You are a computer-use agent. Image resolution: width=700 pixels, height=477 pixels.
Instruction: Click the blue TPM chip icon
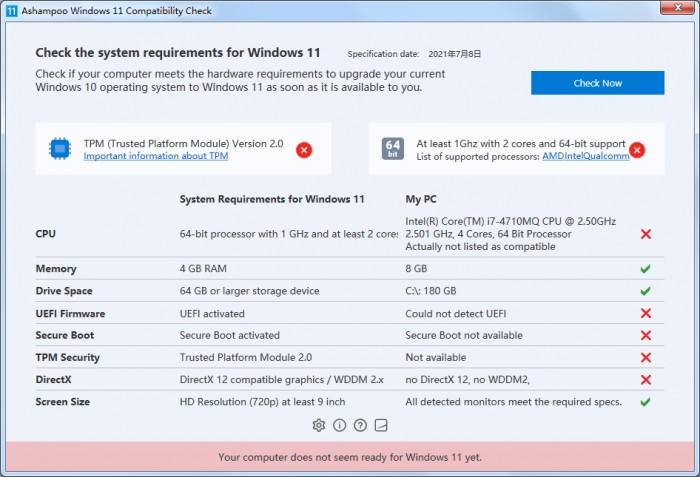(60, 149)
